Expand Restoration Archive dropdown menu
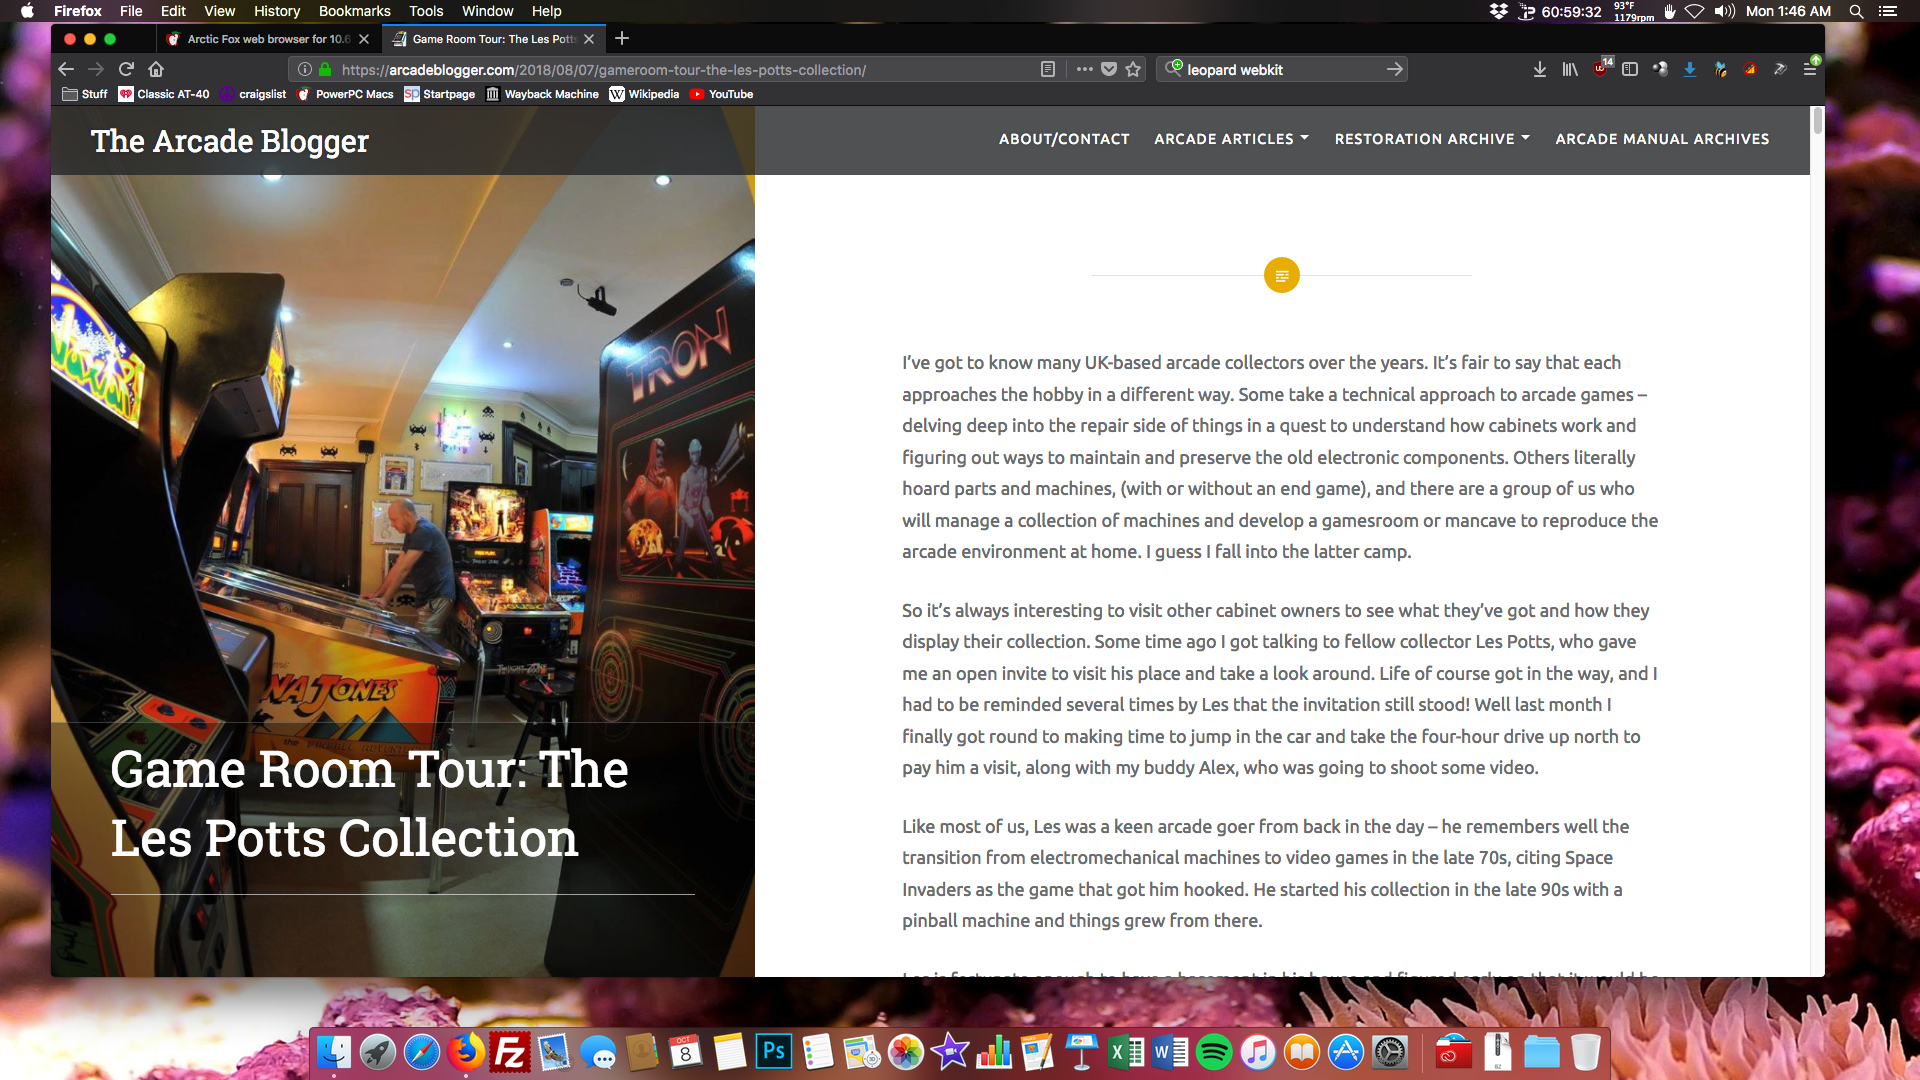The width and height of the screenshot is (1920, 1080). coord(1432,139)
